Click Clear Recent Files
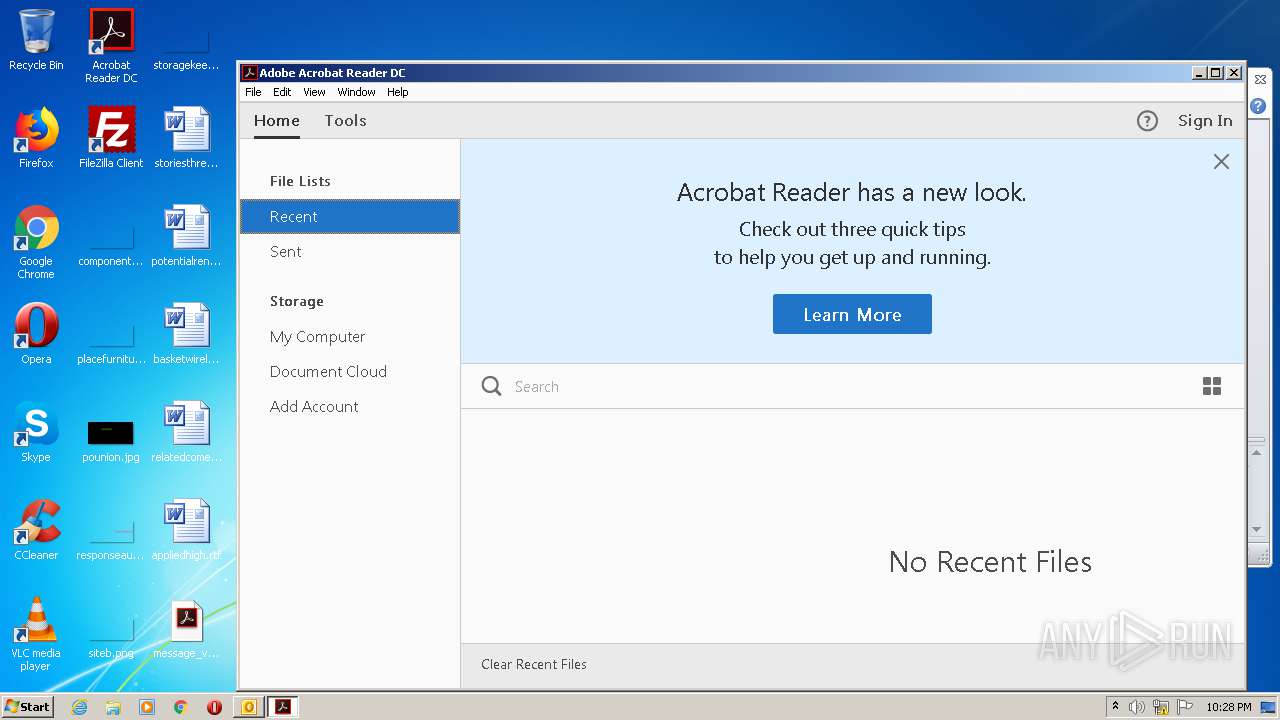The width and height of the screenshot is (1280, 720). coord(534,664)
